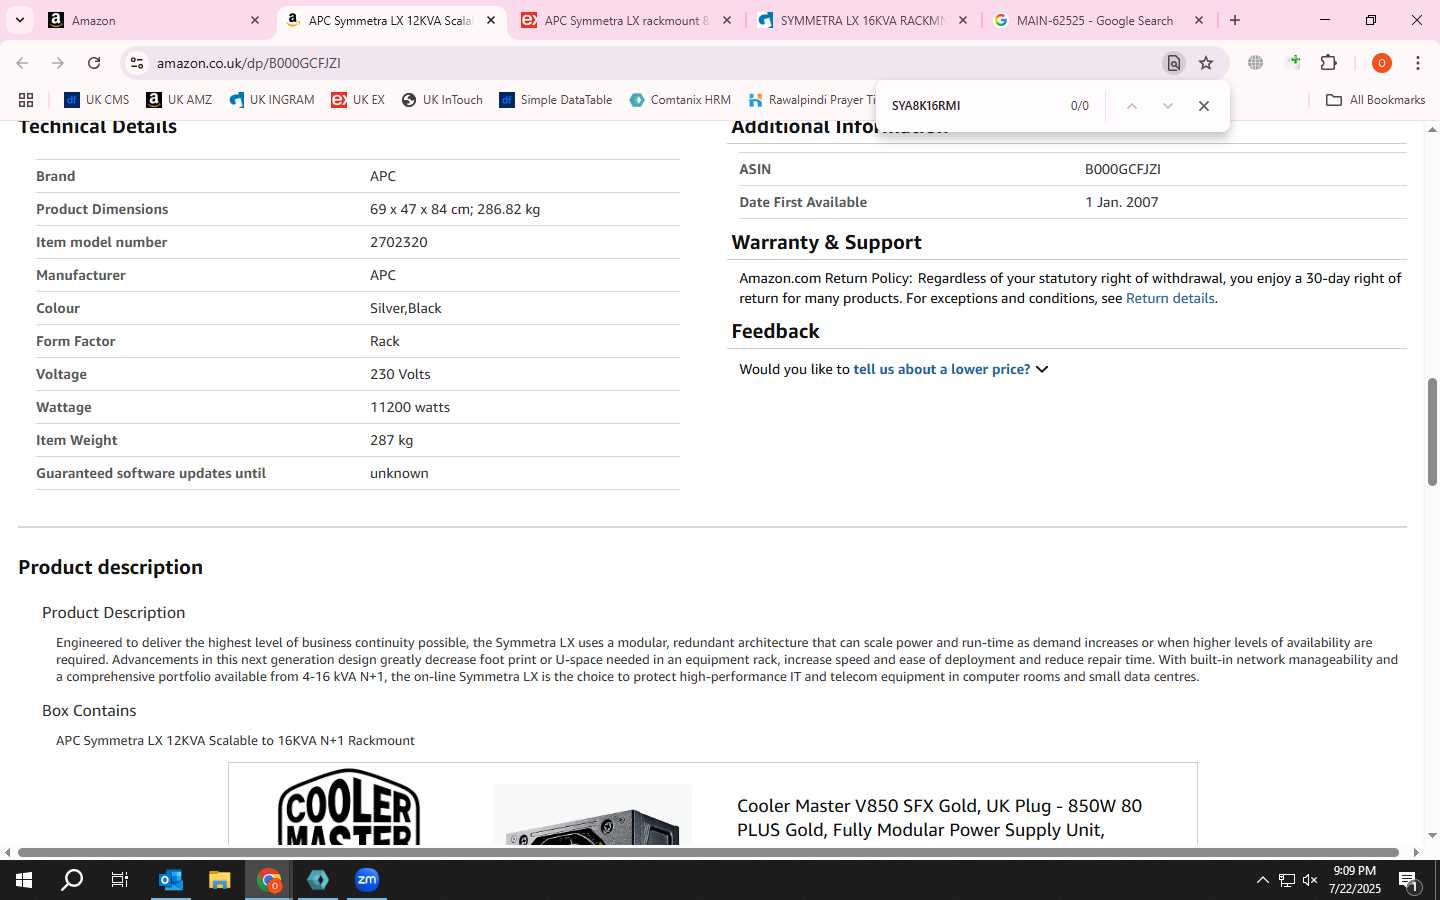Open the Windows Start menu
The height and width of the screenshot is (900, 1440).
coord(24,880)
